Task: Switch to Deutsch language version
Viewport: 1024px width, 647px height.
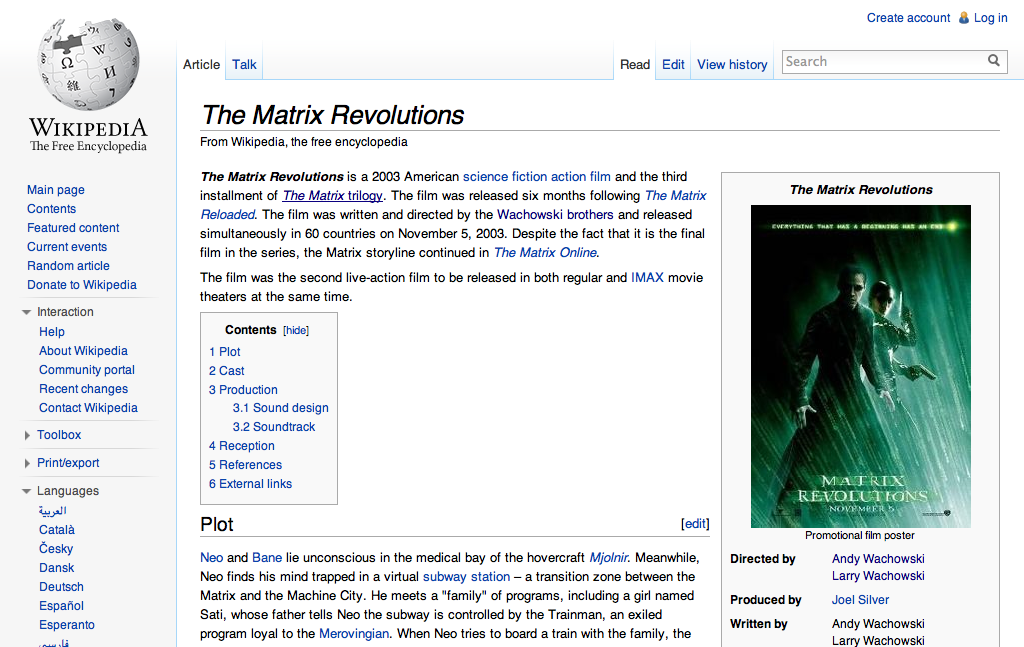Action: (x=61, y=586)
